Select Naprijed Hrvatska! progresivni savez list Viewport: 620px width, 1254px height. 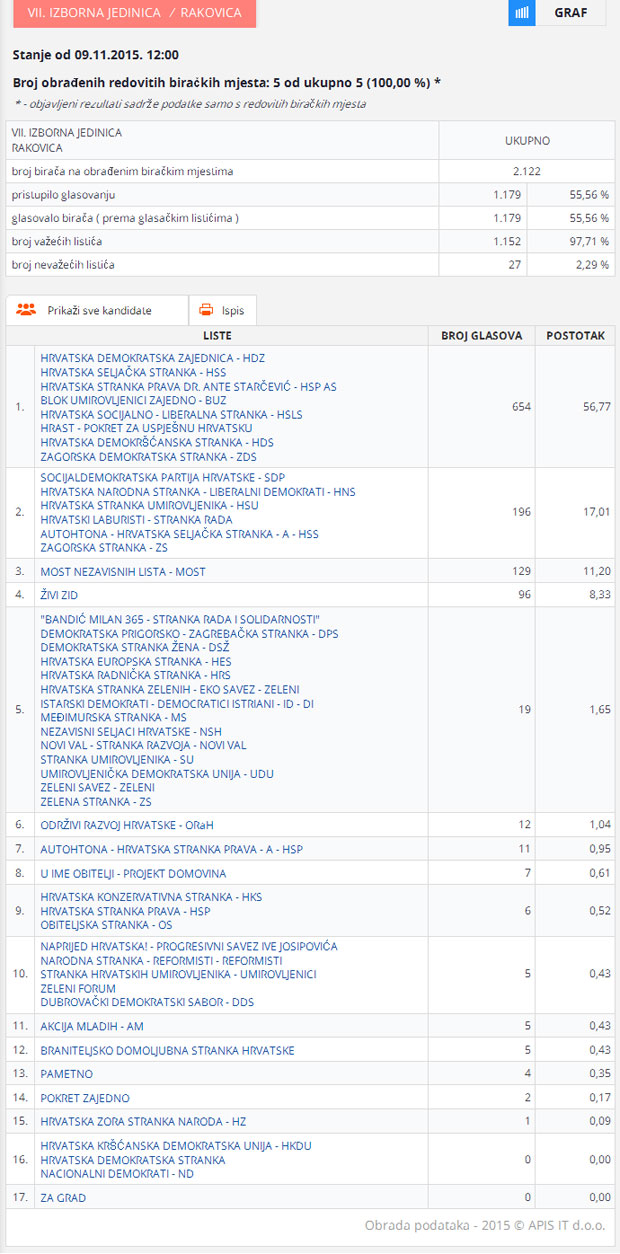pyautogui.click(x=189, y=946)
